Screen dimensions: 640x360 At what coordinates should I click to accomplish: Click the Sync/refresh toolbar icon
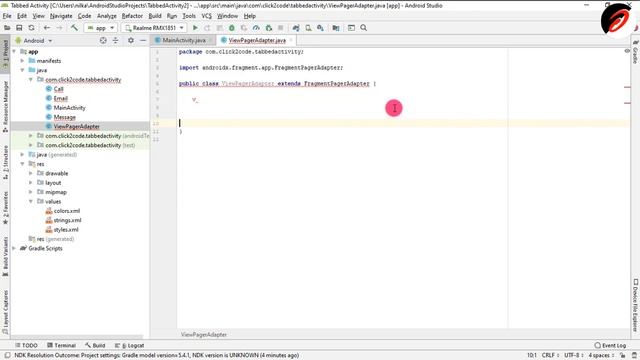[31, 28]
